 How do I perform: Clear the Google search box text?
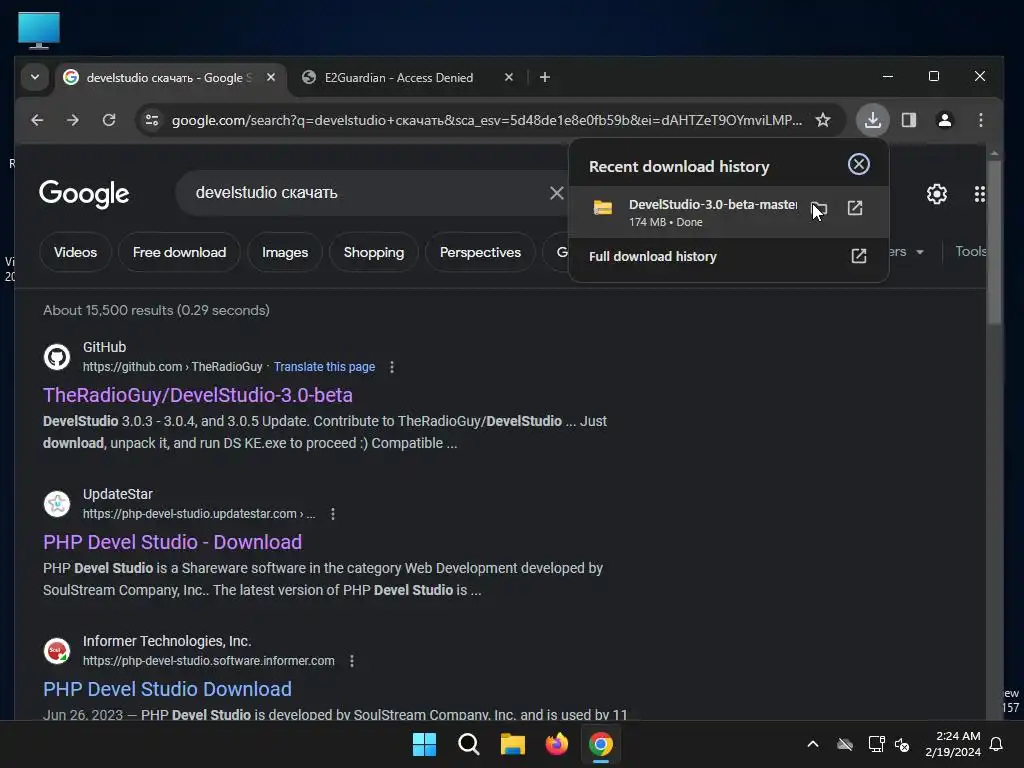(x=556, y=193)
